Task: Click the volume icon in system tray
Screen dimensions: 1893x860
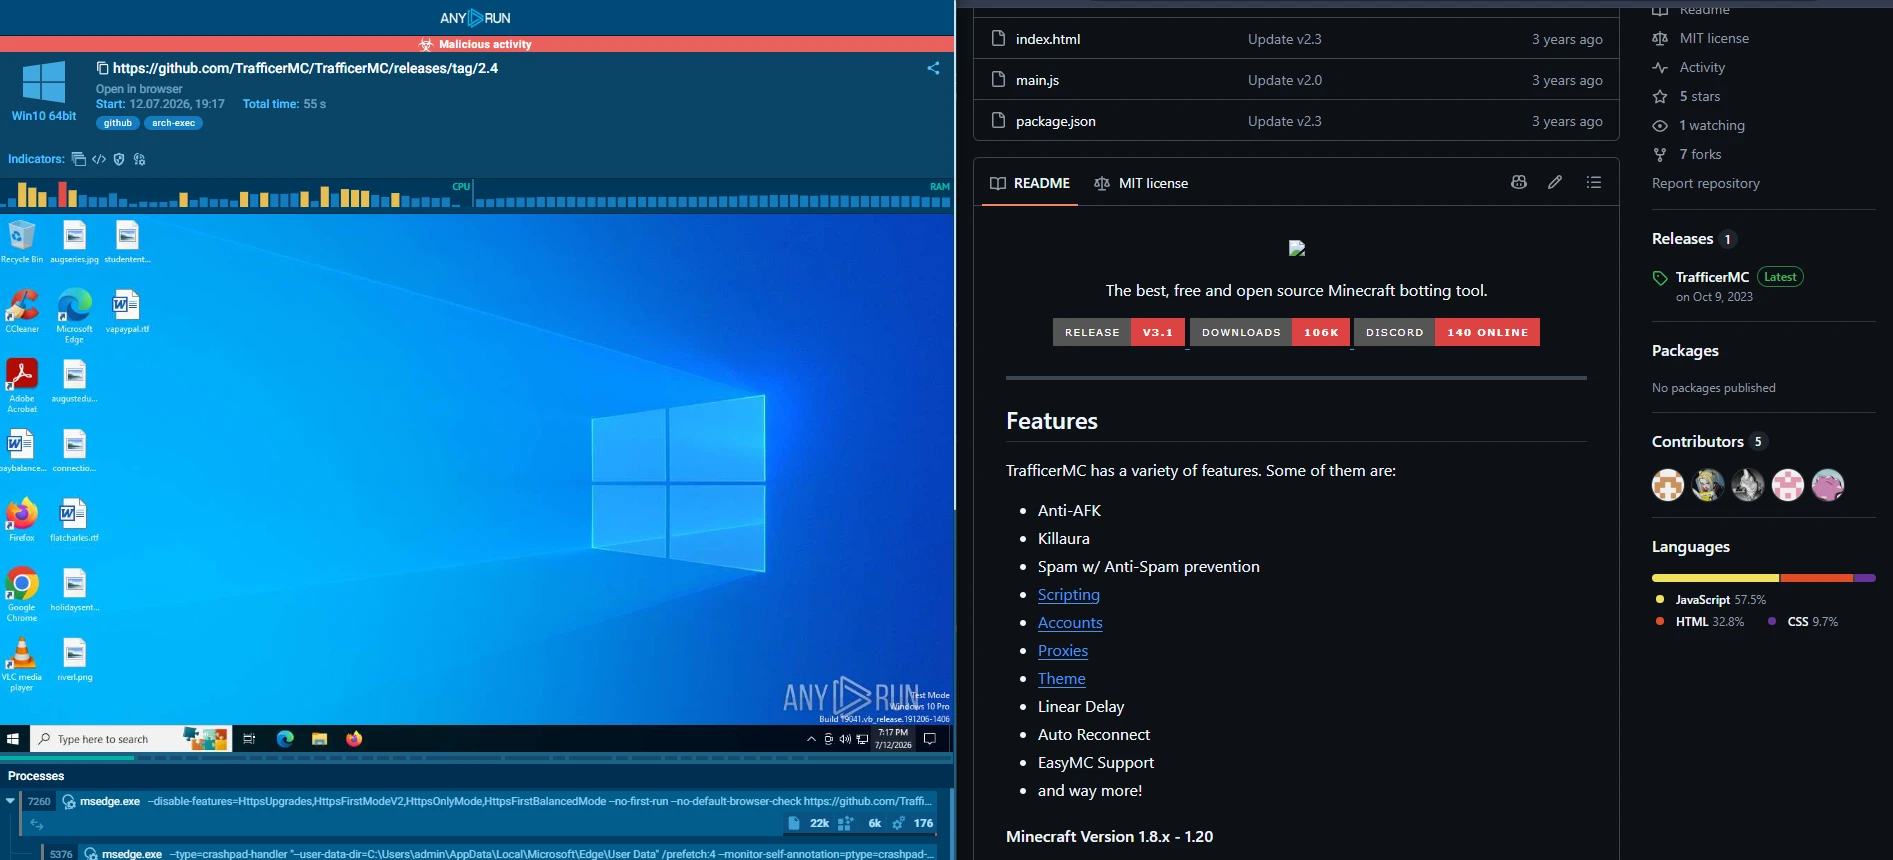Action: click(x=845, y=739)
